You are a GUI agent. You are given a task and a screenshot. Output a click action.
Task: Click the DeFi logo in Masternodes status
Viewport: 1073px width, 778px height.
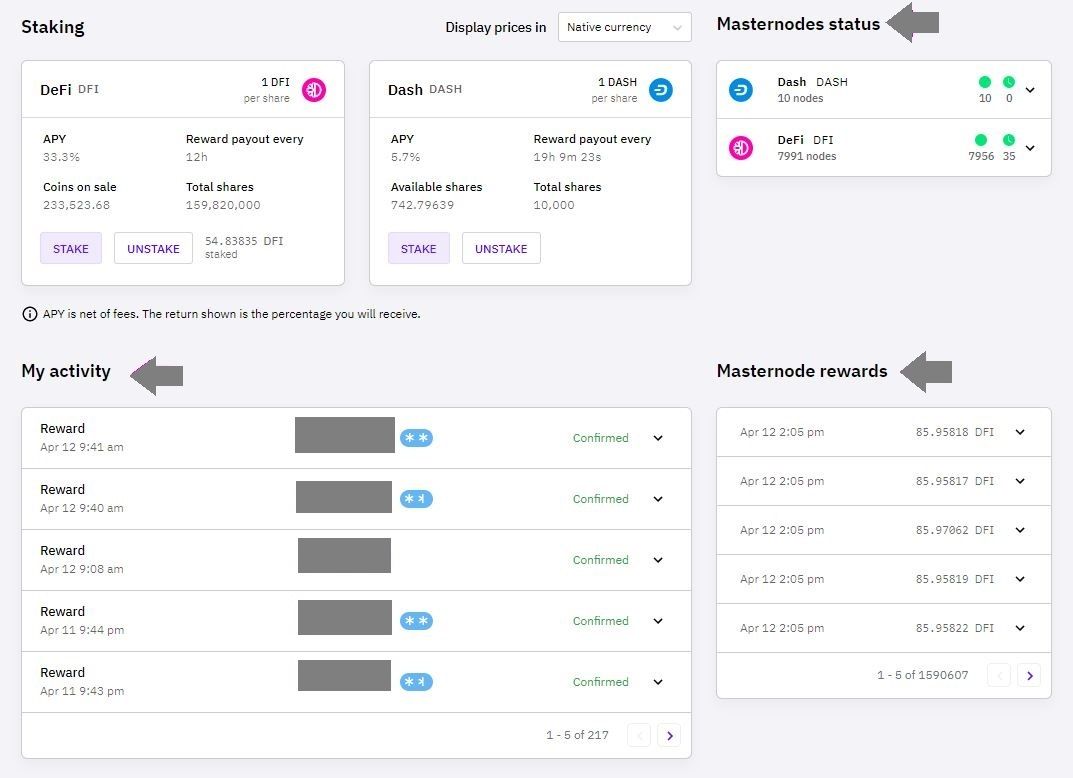click(x=740, y=148)
